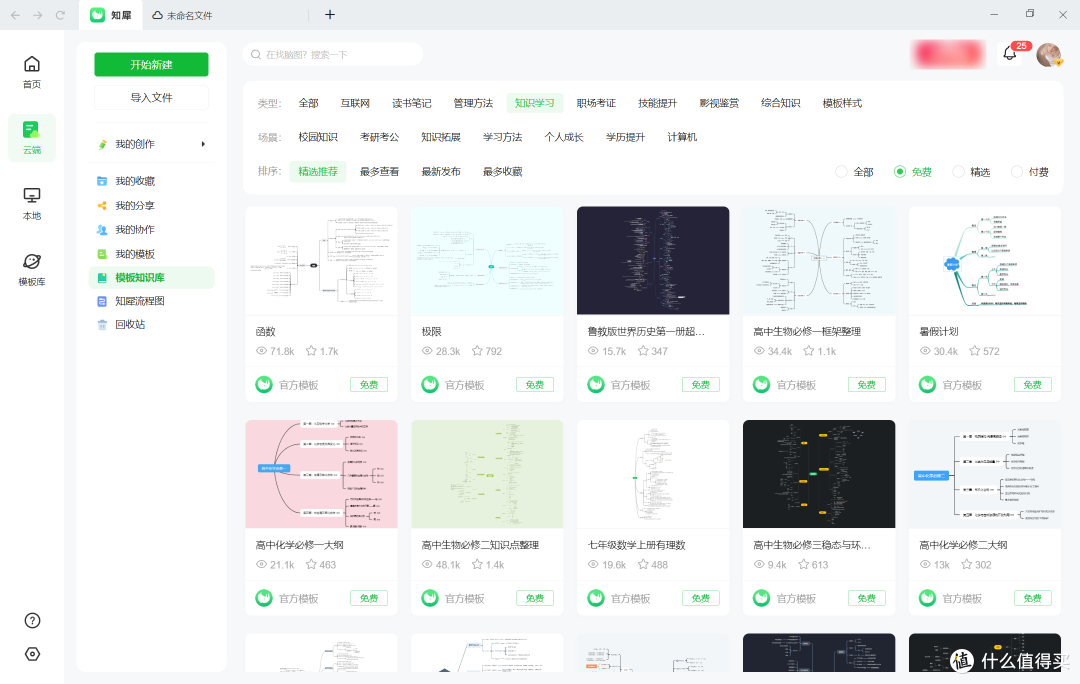Open 模板知识库 in the left menu
Image resolution: width=1080 pixels, height=684 pixels.
(x=152, y=278)
